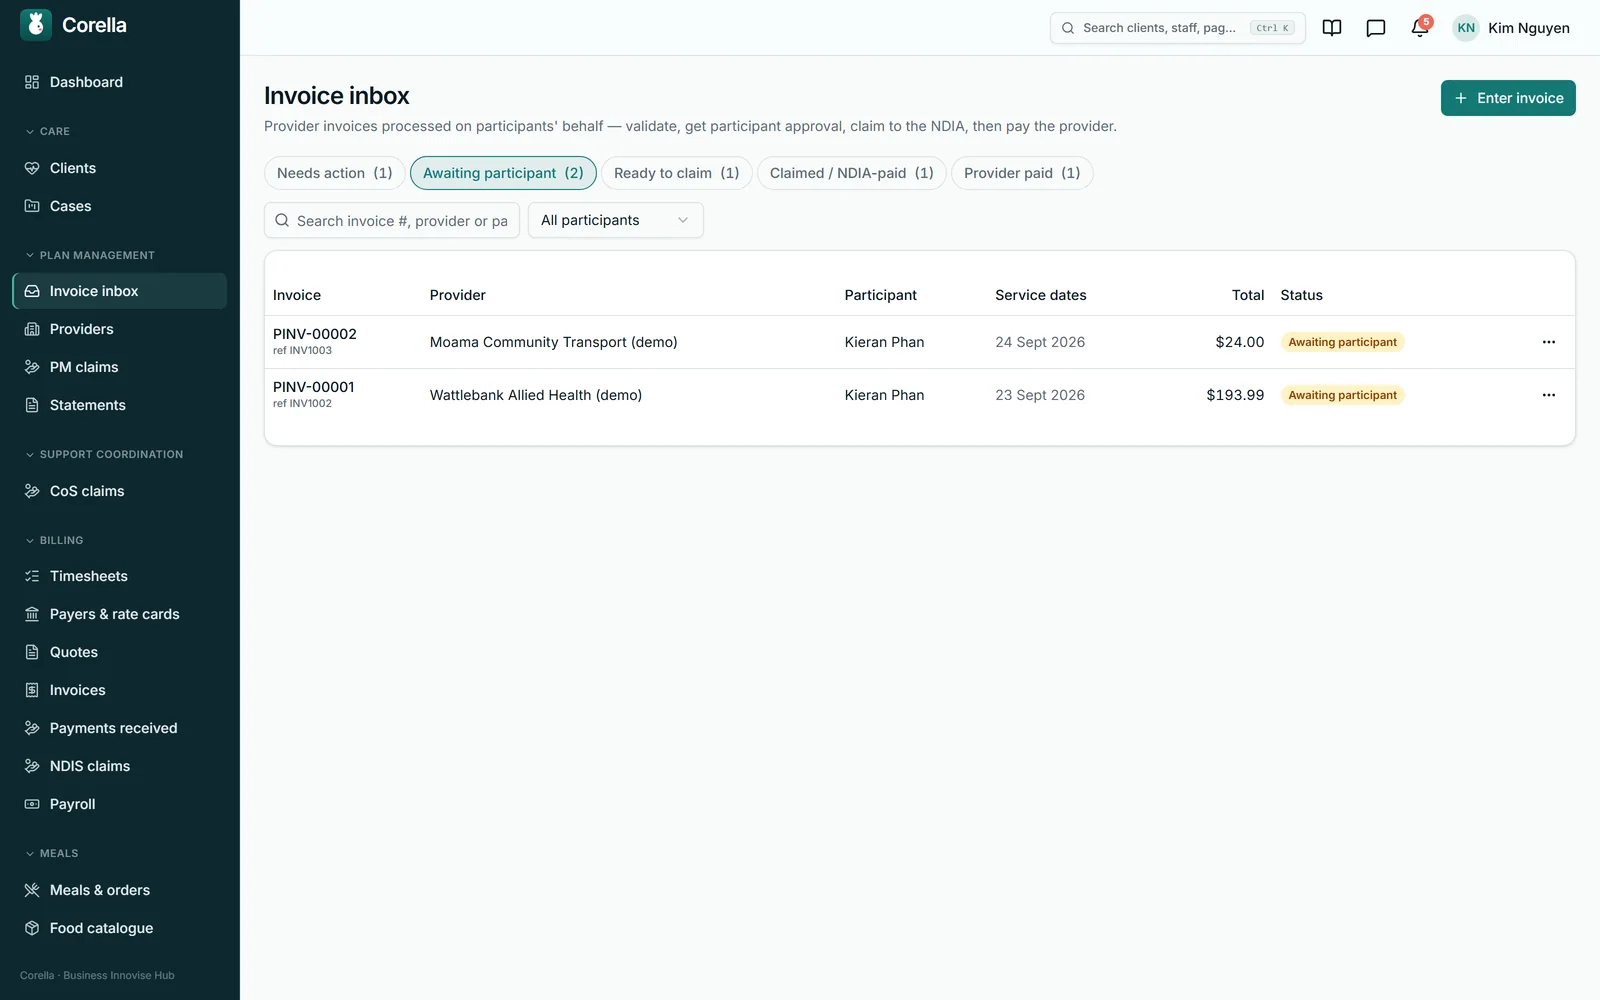Collapse the PLAN MANAGEMENT section
Image resolution: width=1600 pixels, height=1000 pixels.
click(90, 255)
